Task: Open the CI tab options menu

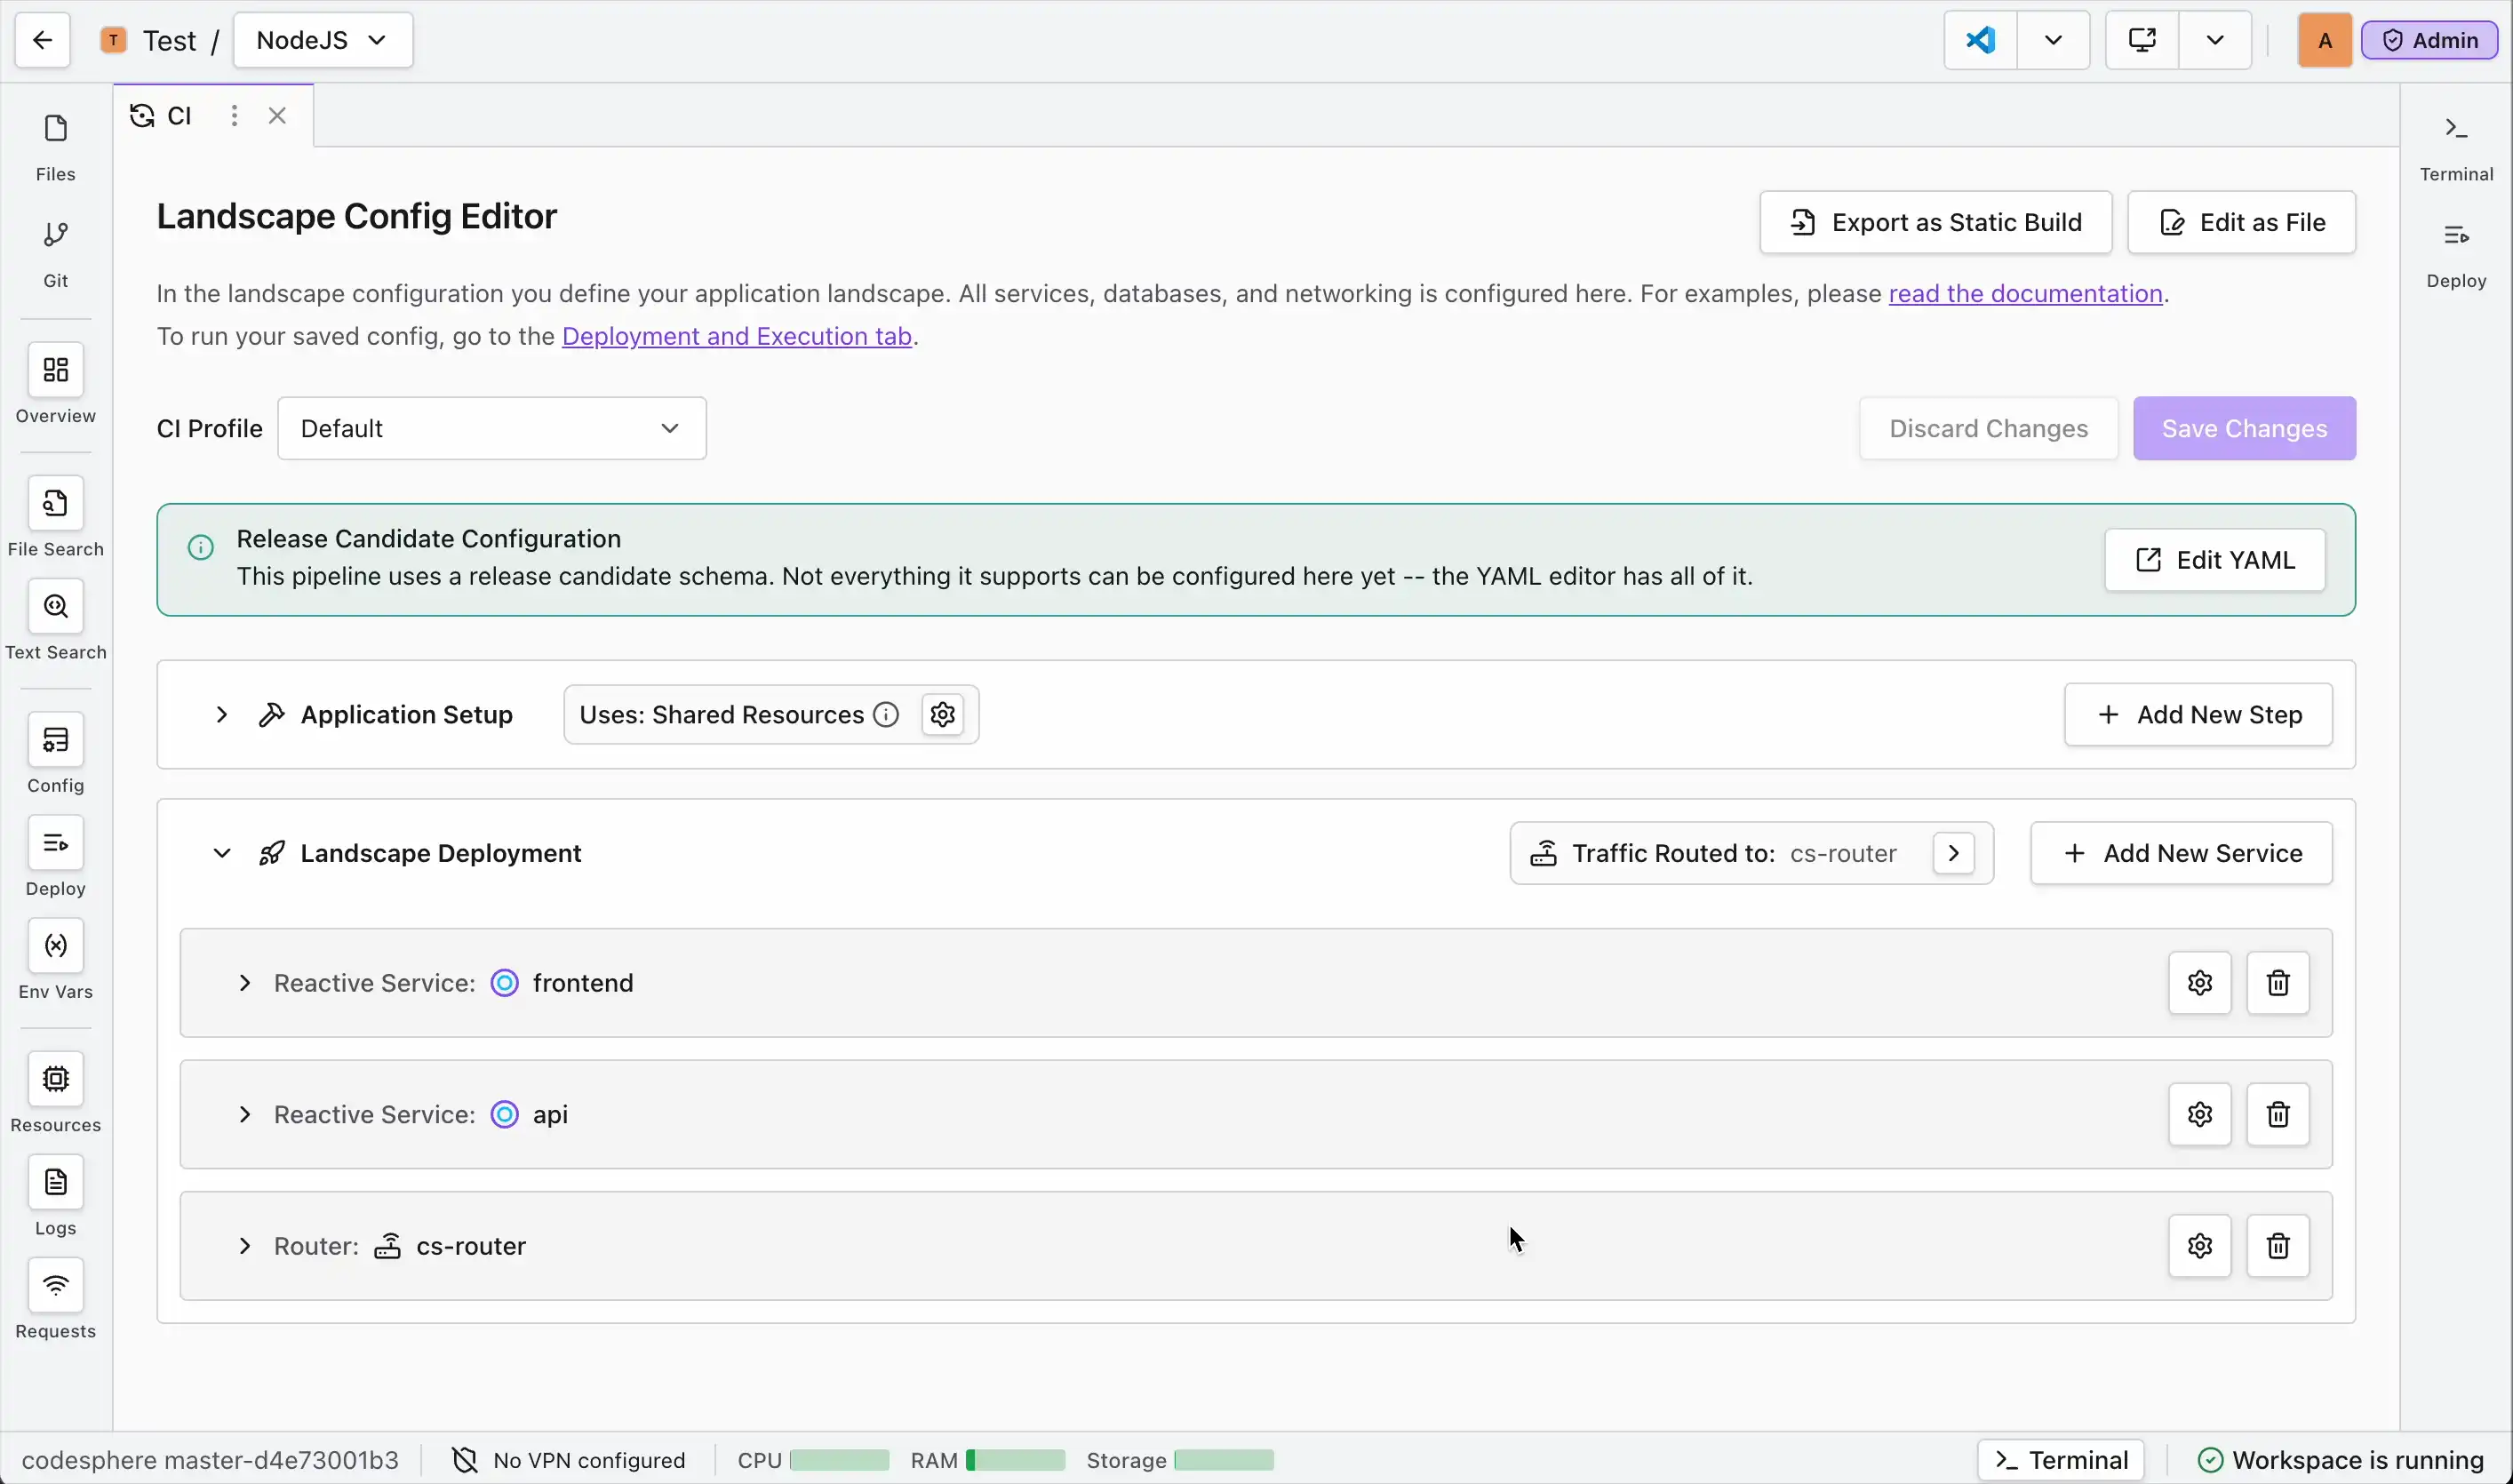Action: coord(234,116)
